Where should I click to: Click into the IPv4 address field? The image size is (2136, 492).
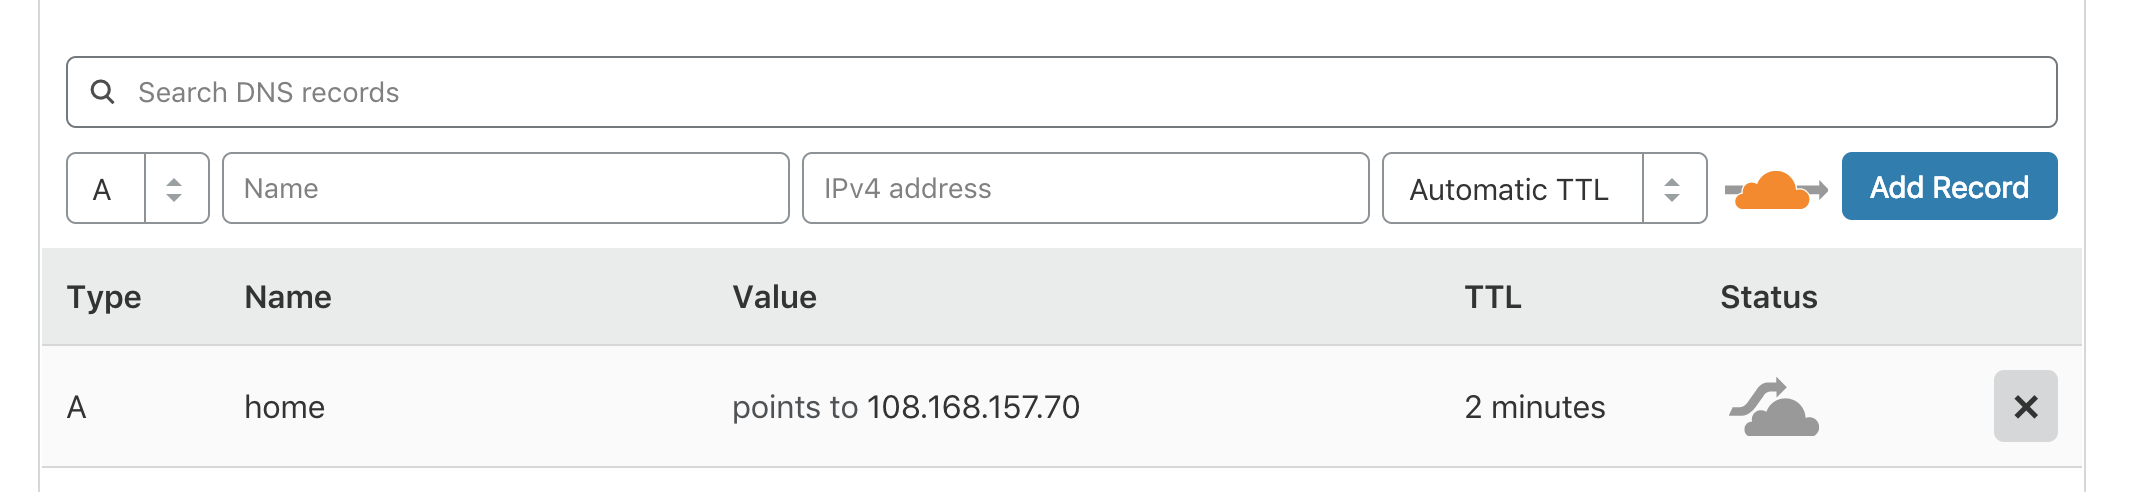(x=1086, y=188)
